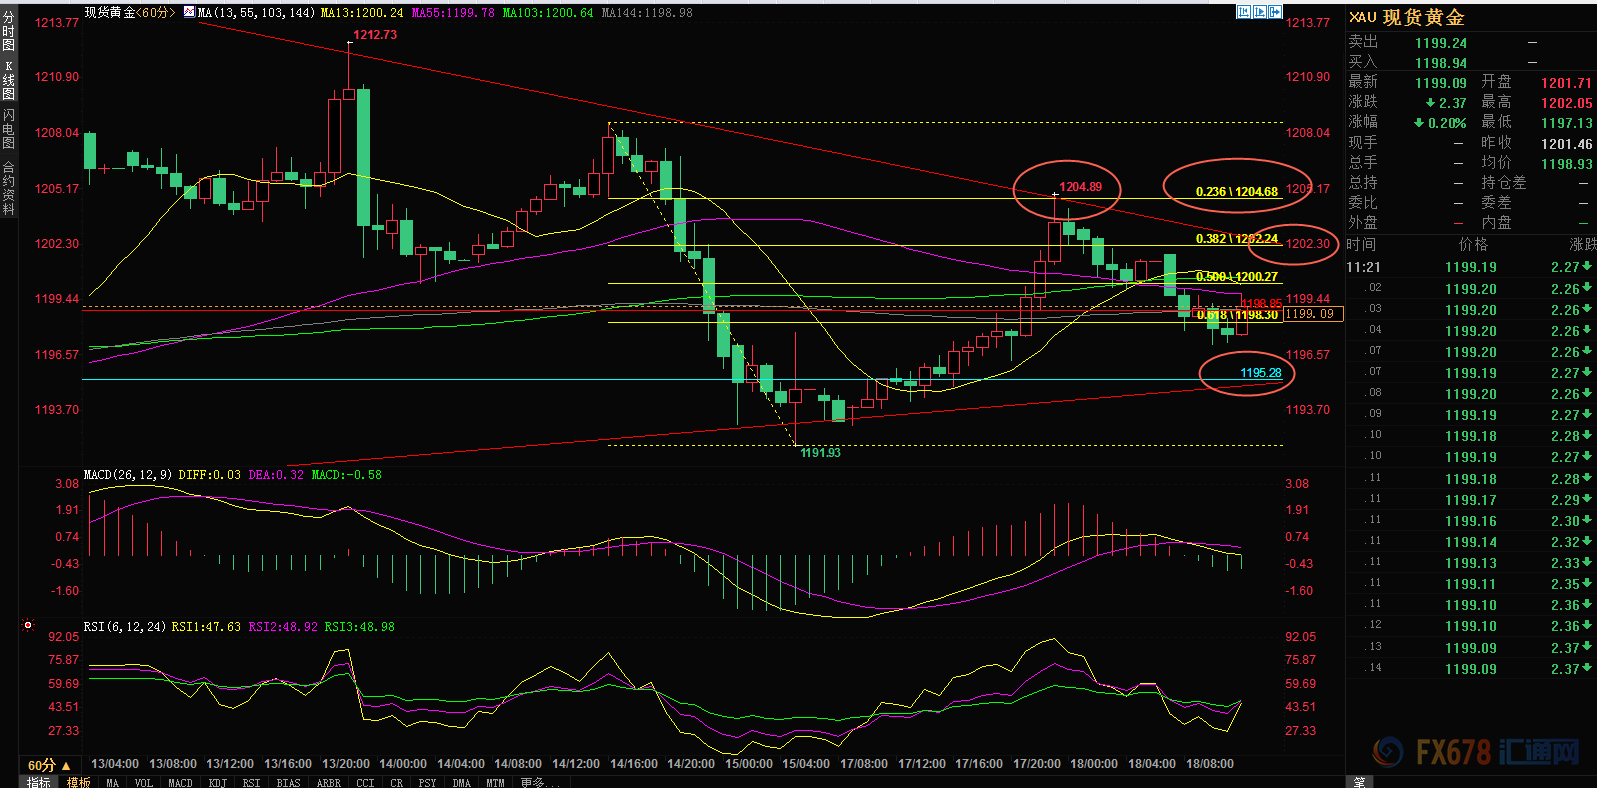Select the CCI indicator tab
Image resolution: width=1597 pixels, height=788 pixels.
[x=364, y=782]
